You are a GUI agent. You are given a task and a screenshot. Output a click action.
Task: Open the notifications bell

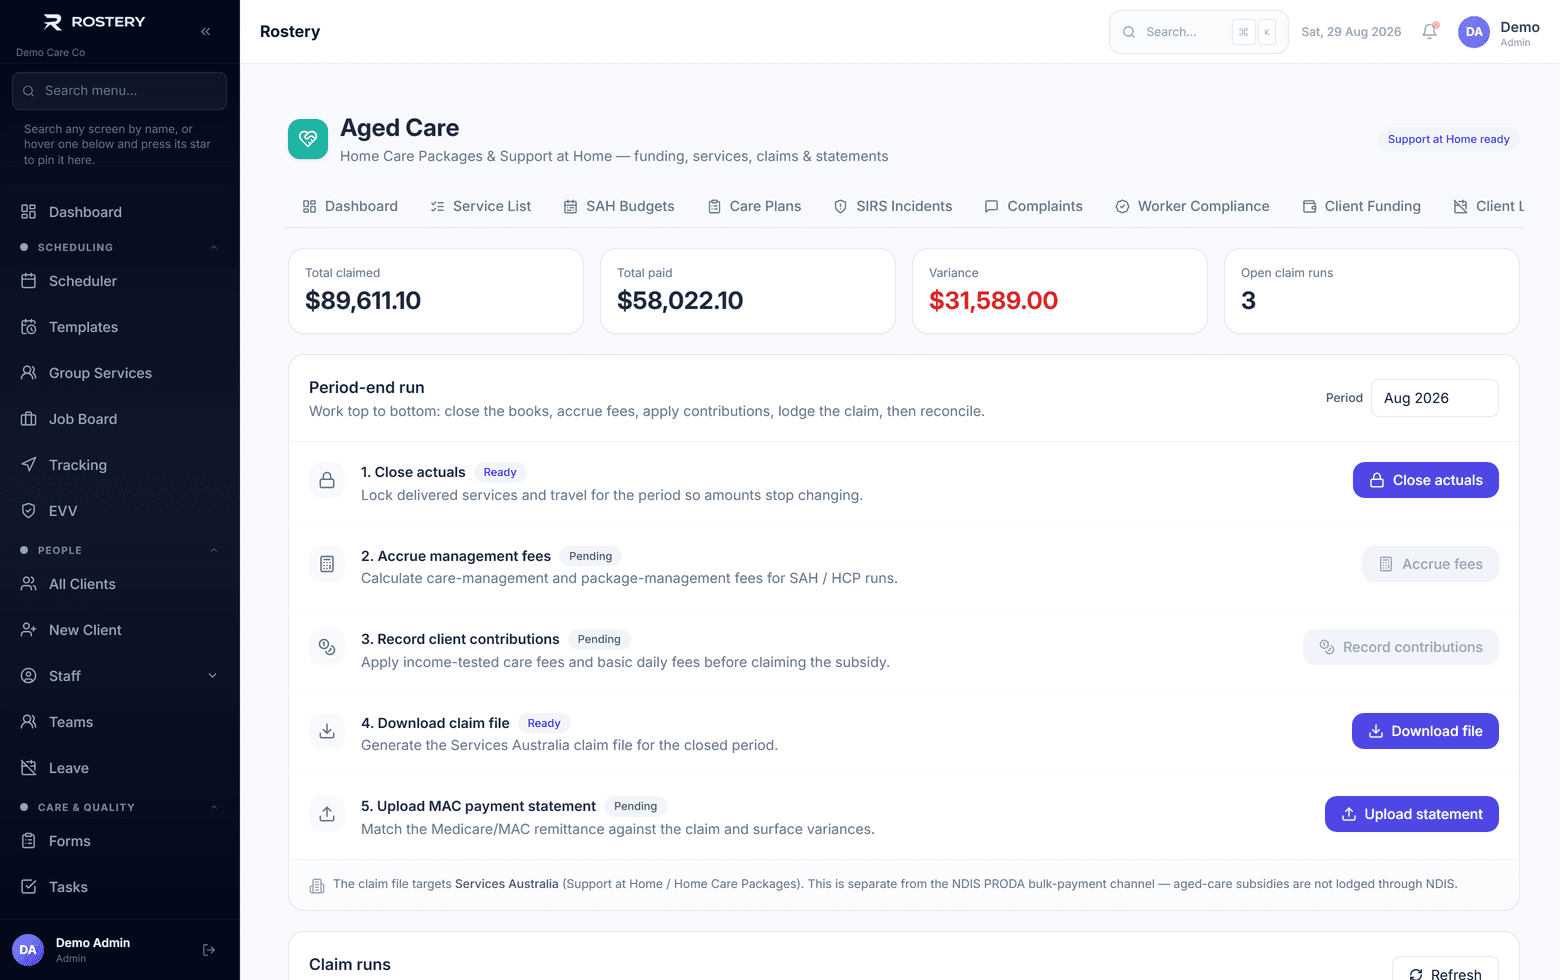1430,31
